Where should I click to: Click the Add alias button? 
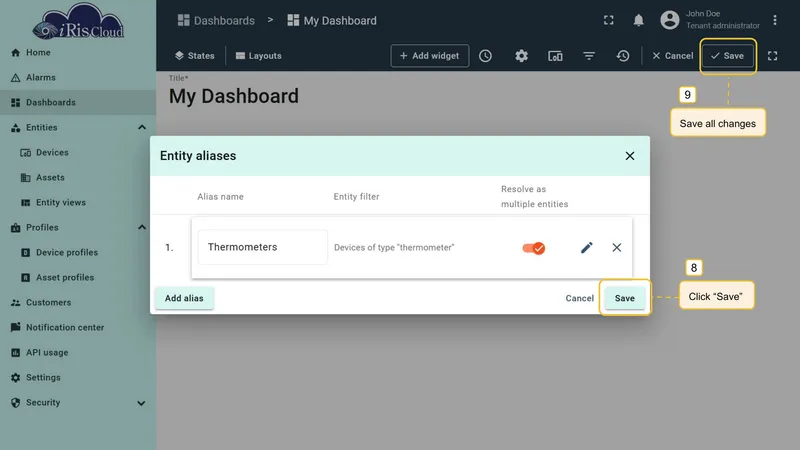pos(184,298)
